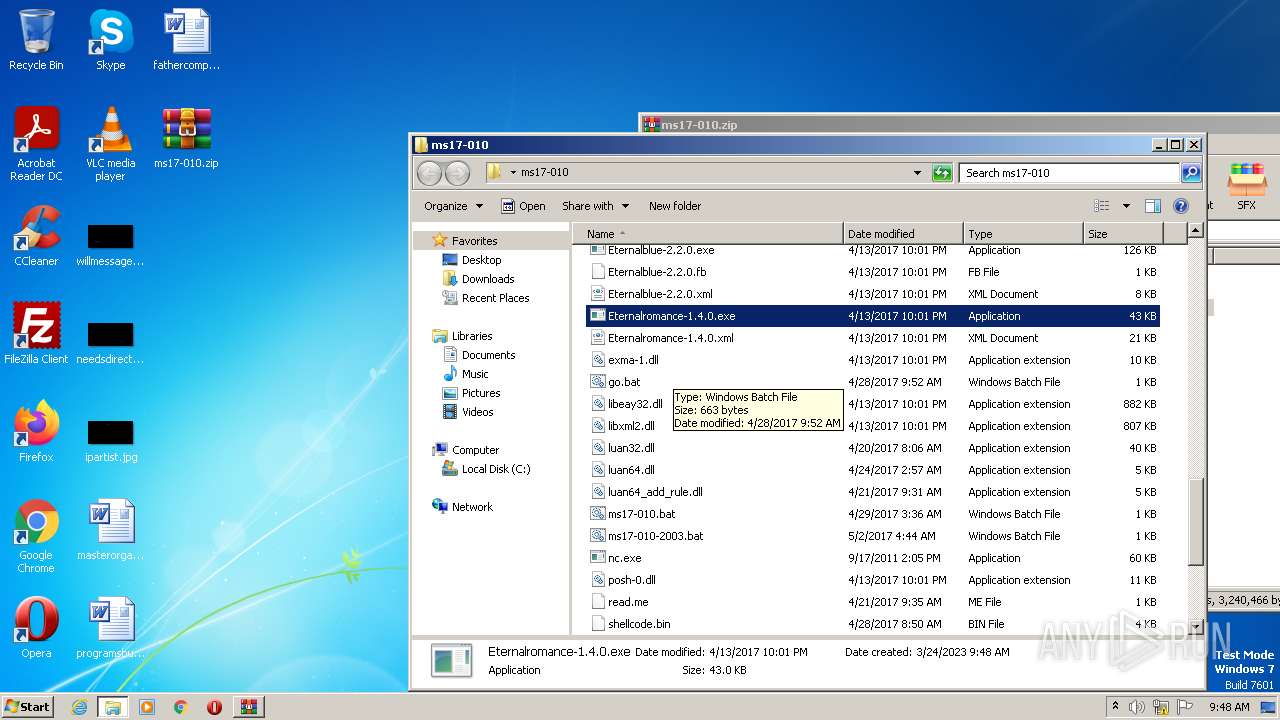This screenshot has height=720, width=1280.
Task: Open the Organize dropdown menu
Action: click(x=453, y=206)
